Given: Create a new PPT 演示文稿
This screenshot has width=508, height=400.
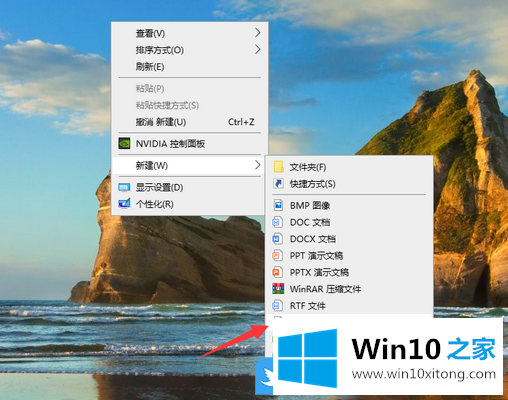Looking at the screenshot, I should click(349, 256).
